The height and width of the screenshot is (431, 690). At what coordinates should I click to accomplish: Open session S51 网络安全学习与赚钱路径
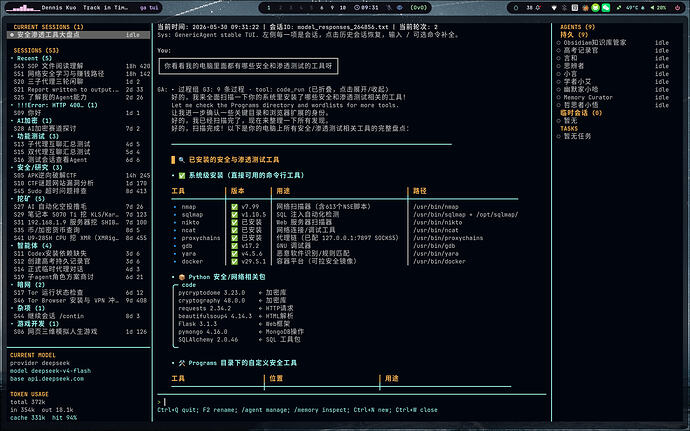(81, 74)
